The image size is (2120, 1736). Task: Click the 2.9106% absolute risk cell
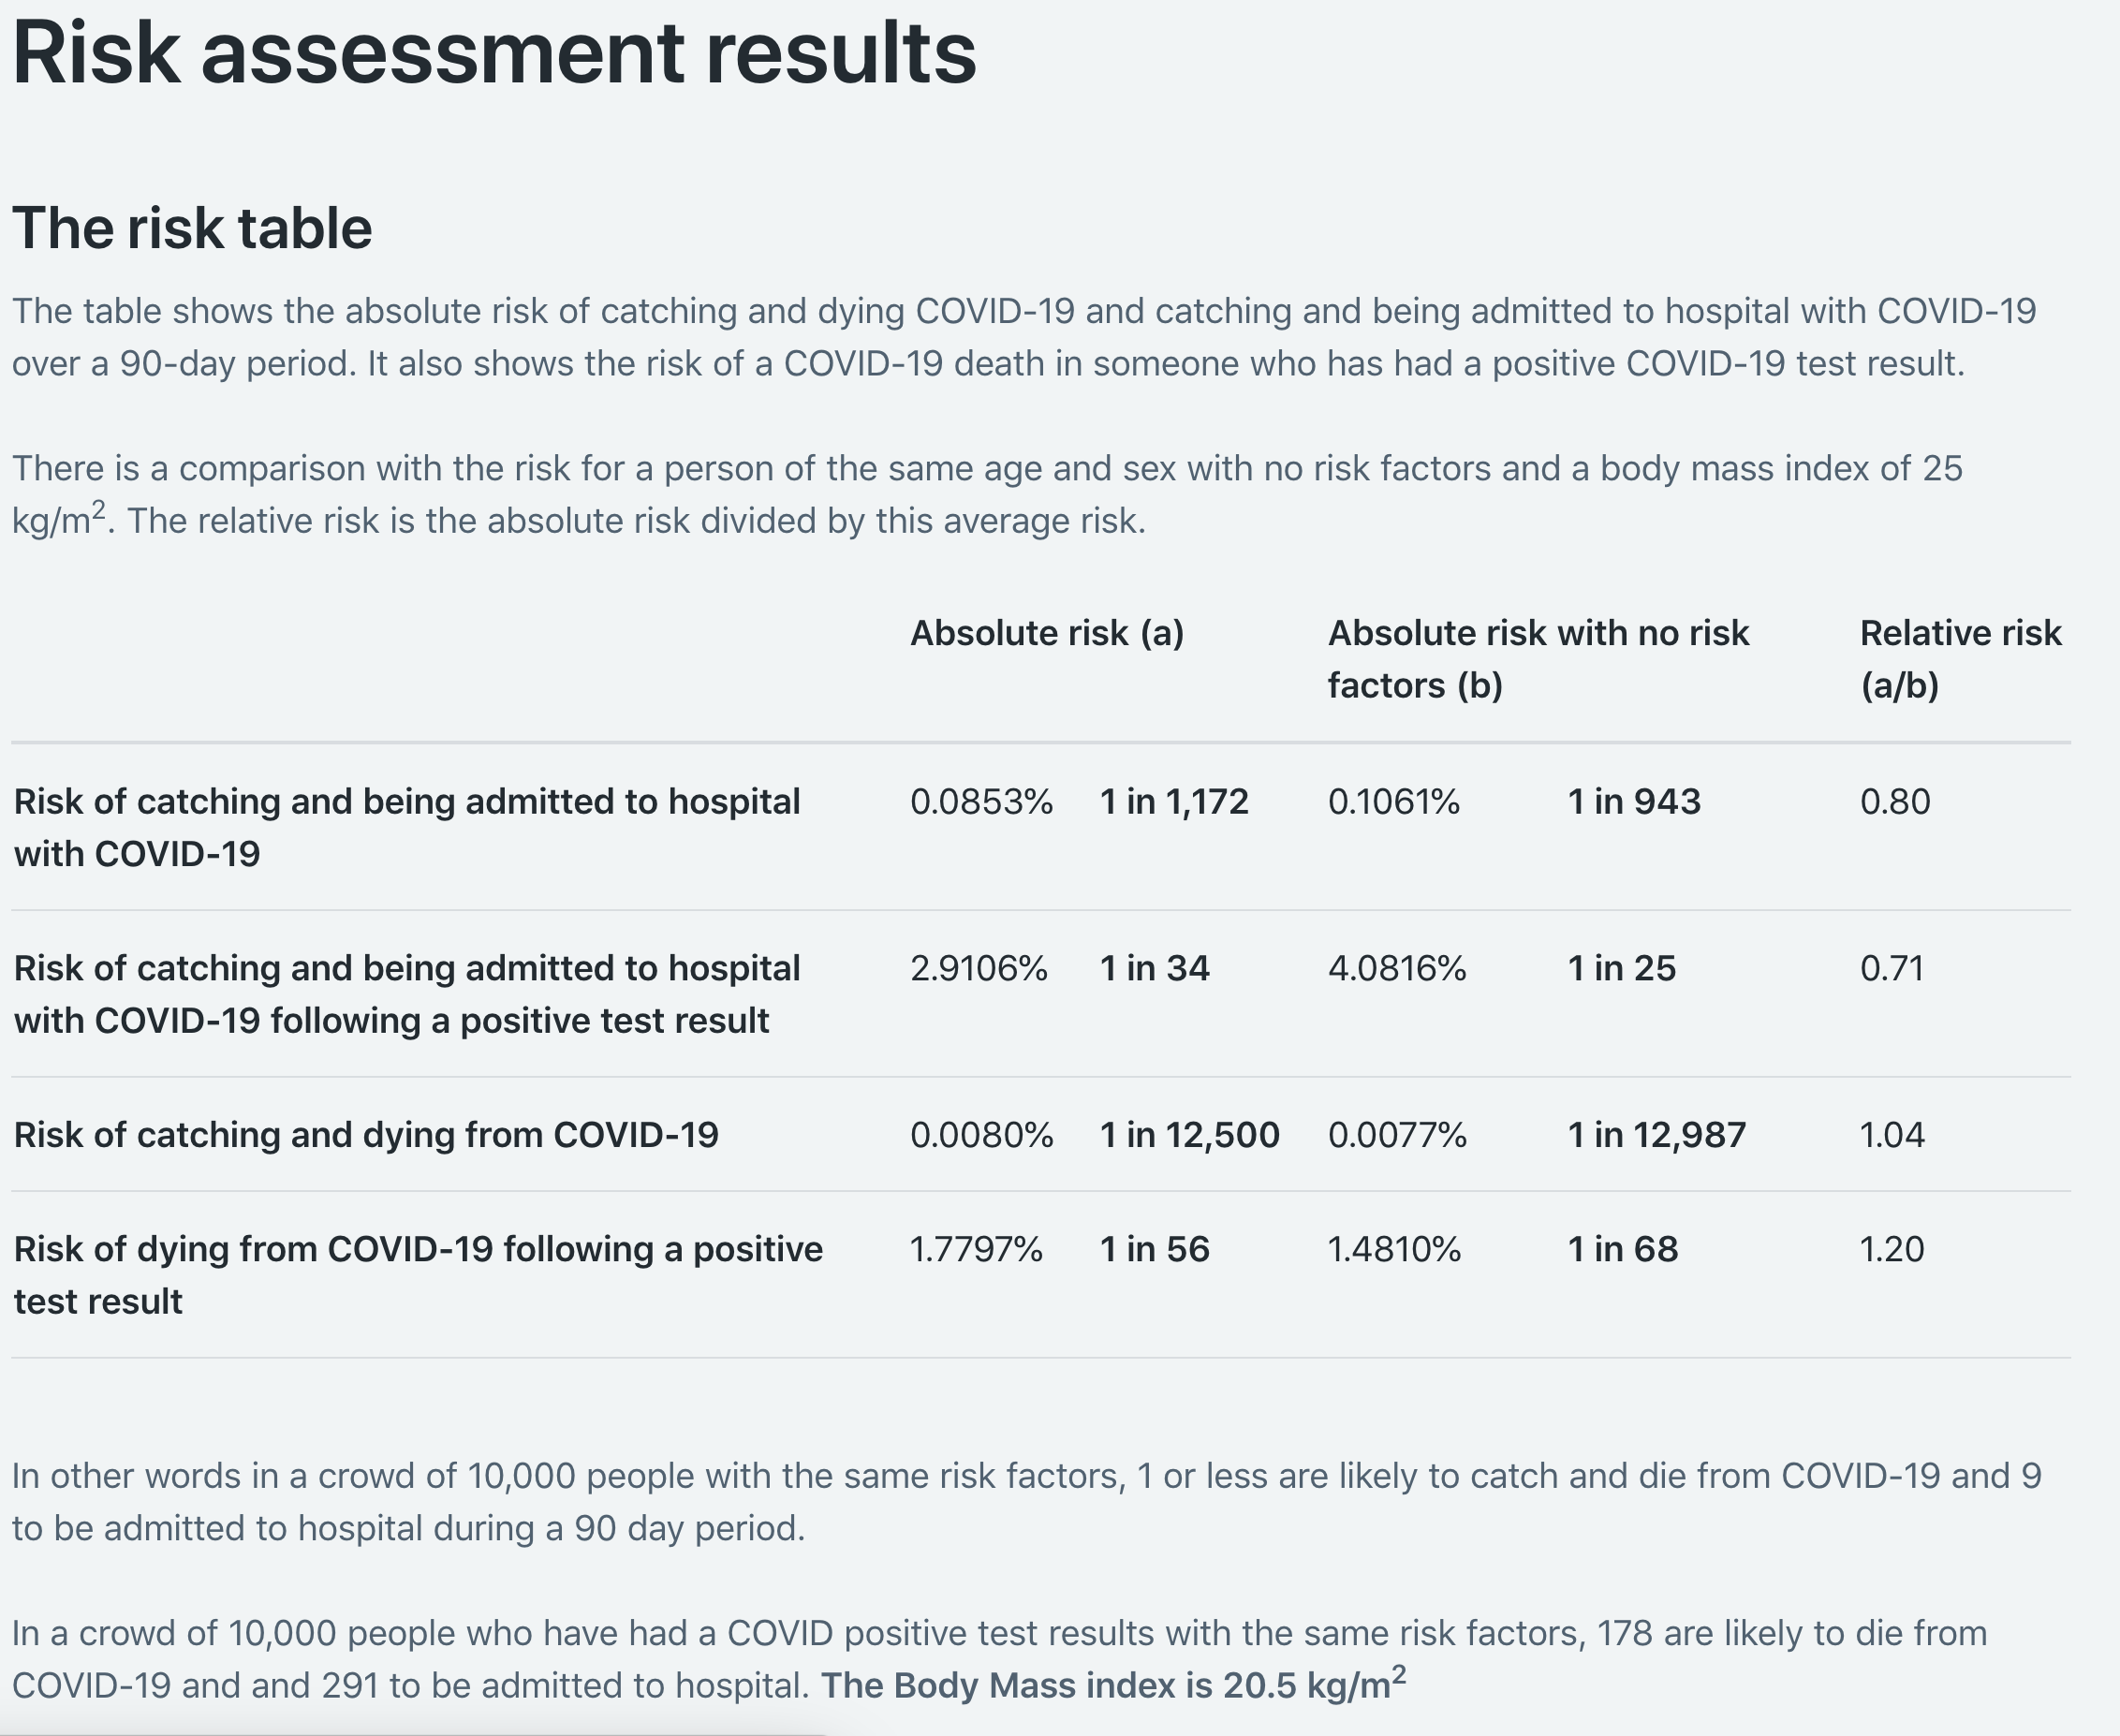point(978,968)
